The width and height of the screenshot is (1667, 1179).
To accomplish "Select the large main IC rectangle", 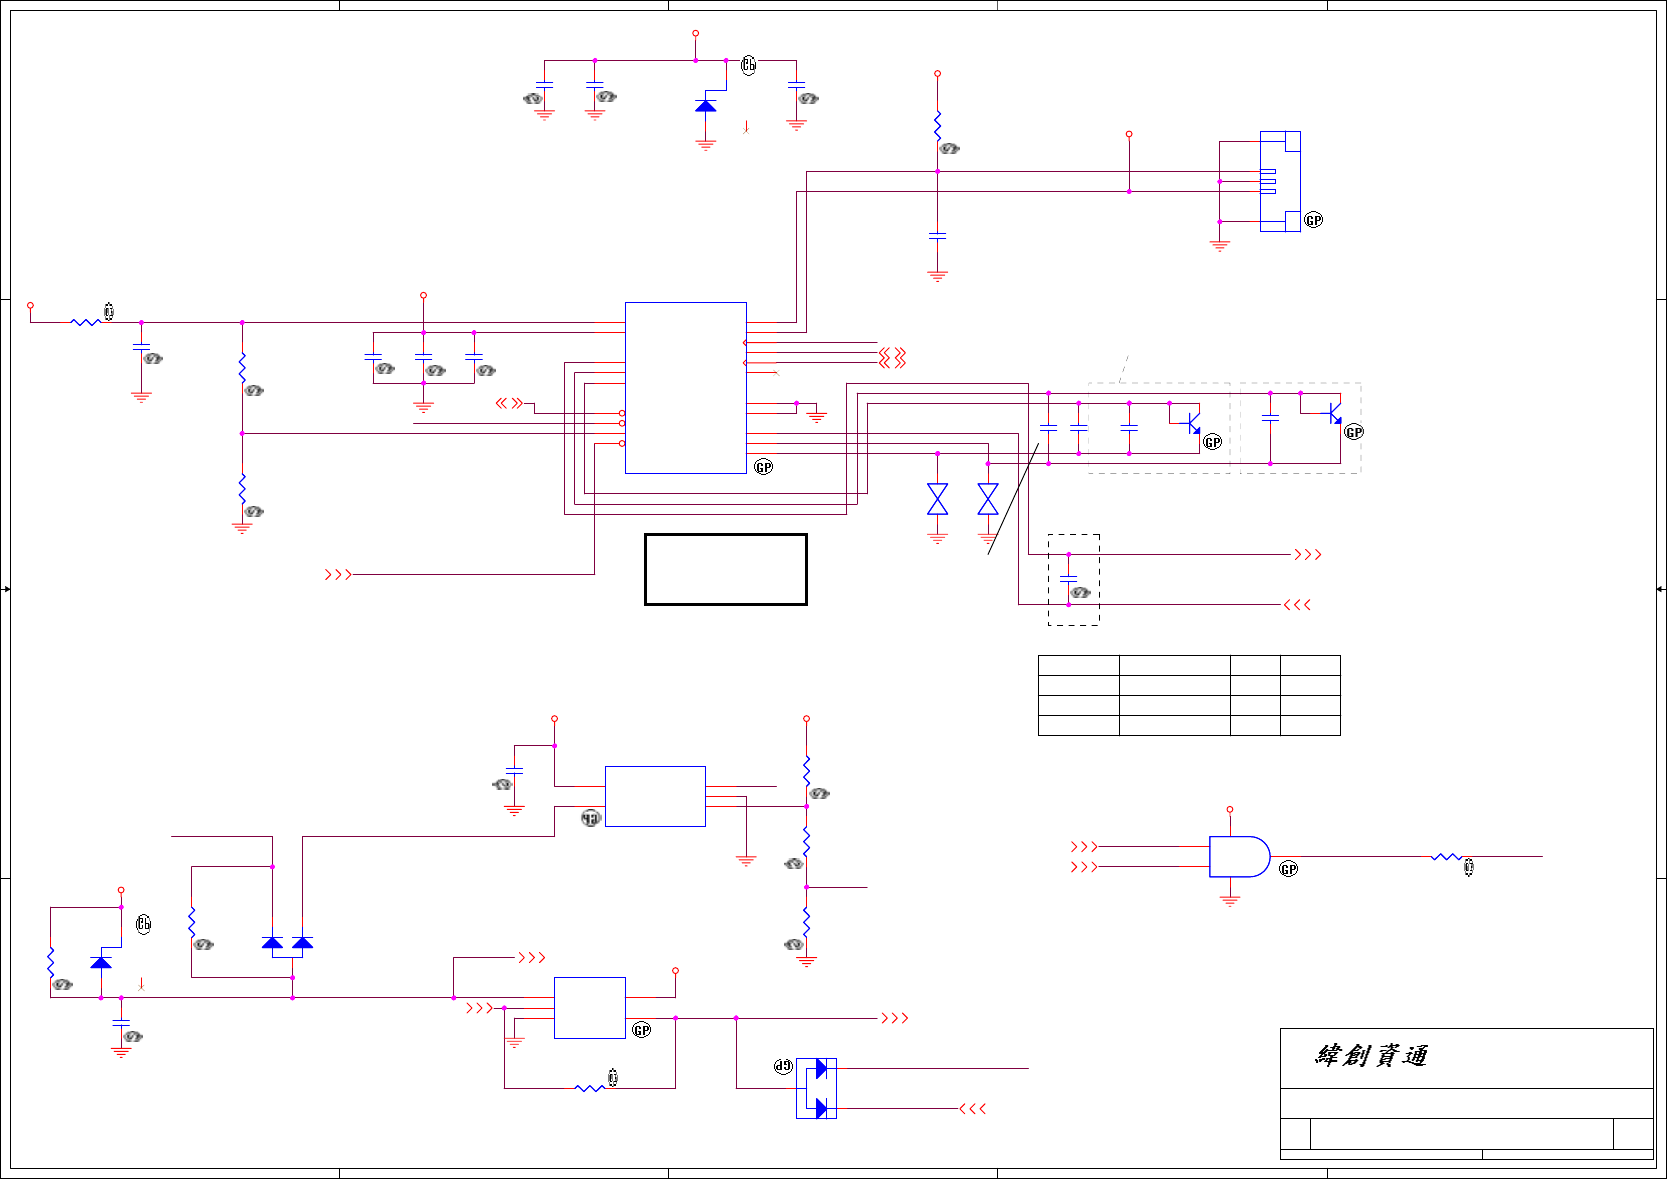I will tap(686, 388).
